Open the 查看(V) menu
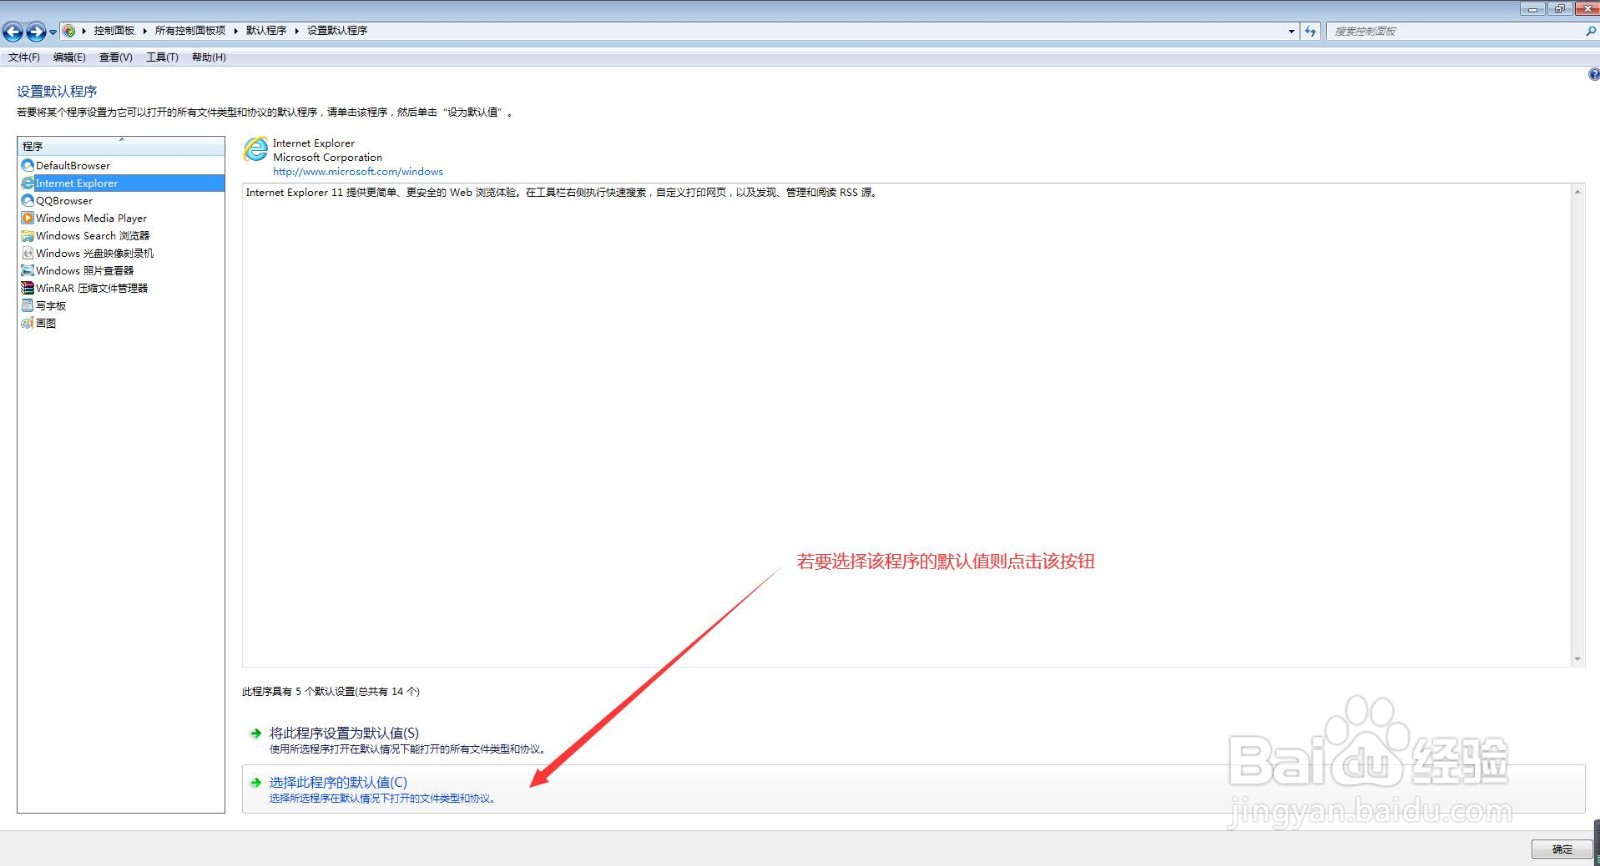This screenshot has height=866, width=1600. click(x=116, y=57)
